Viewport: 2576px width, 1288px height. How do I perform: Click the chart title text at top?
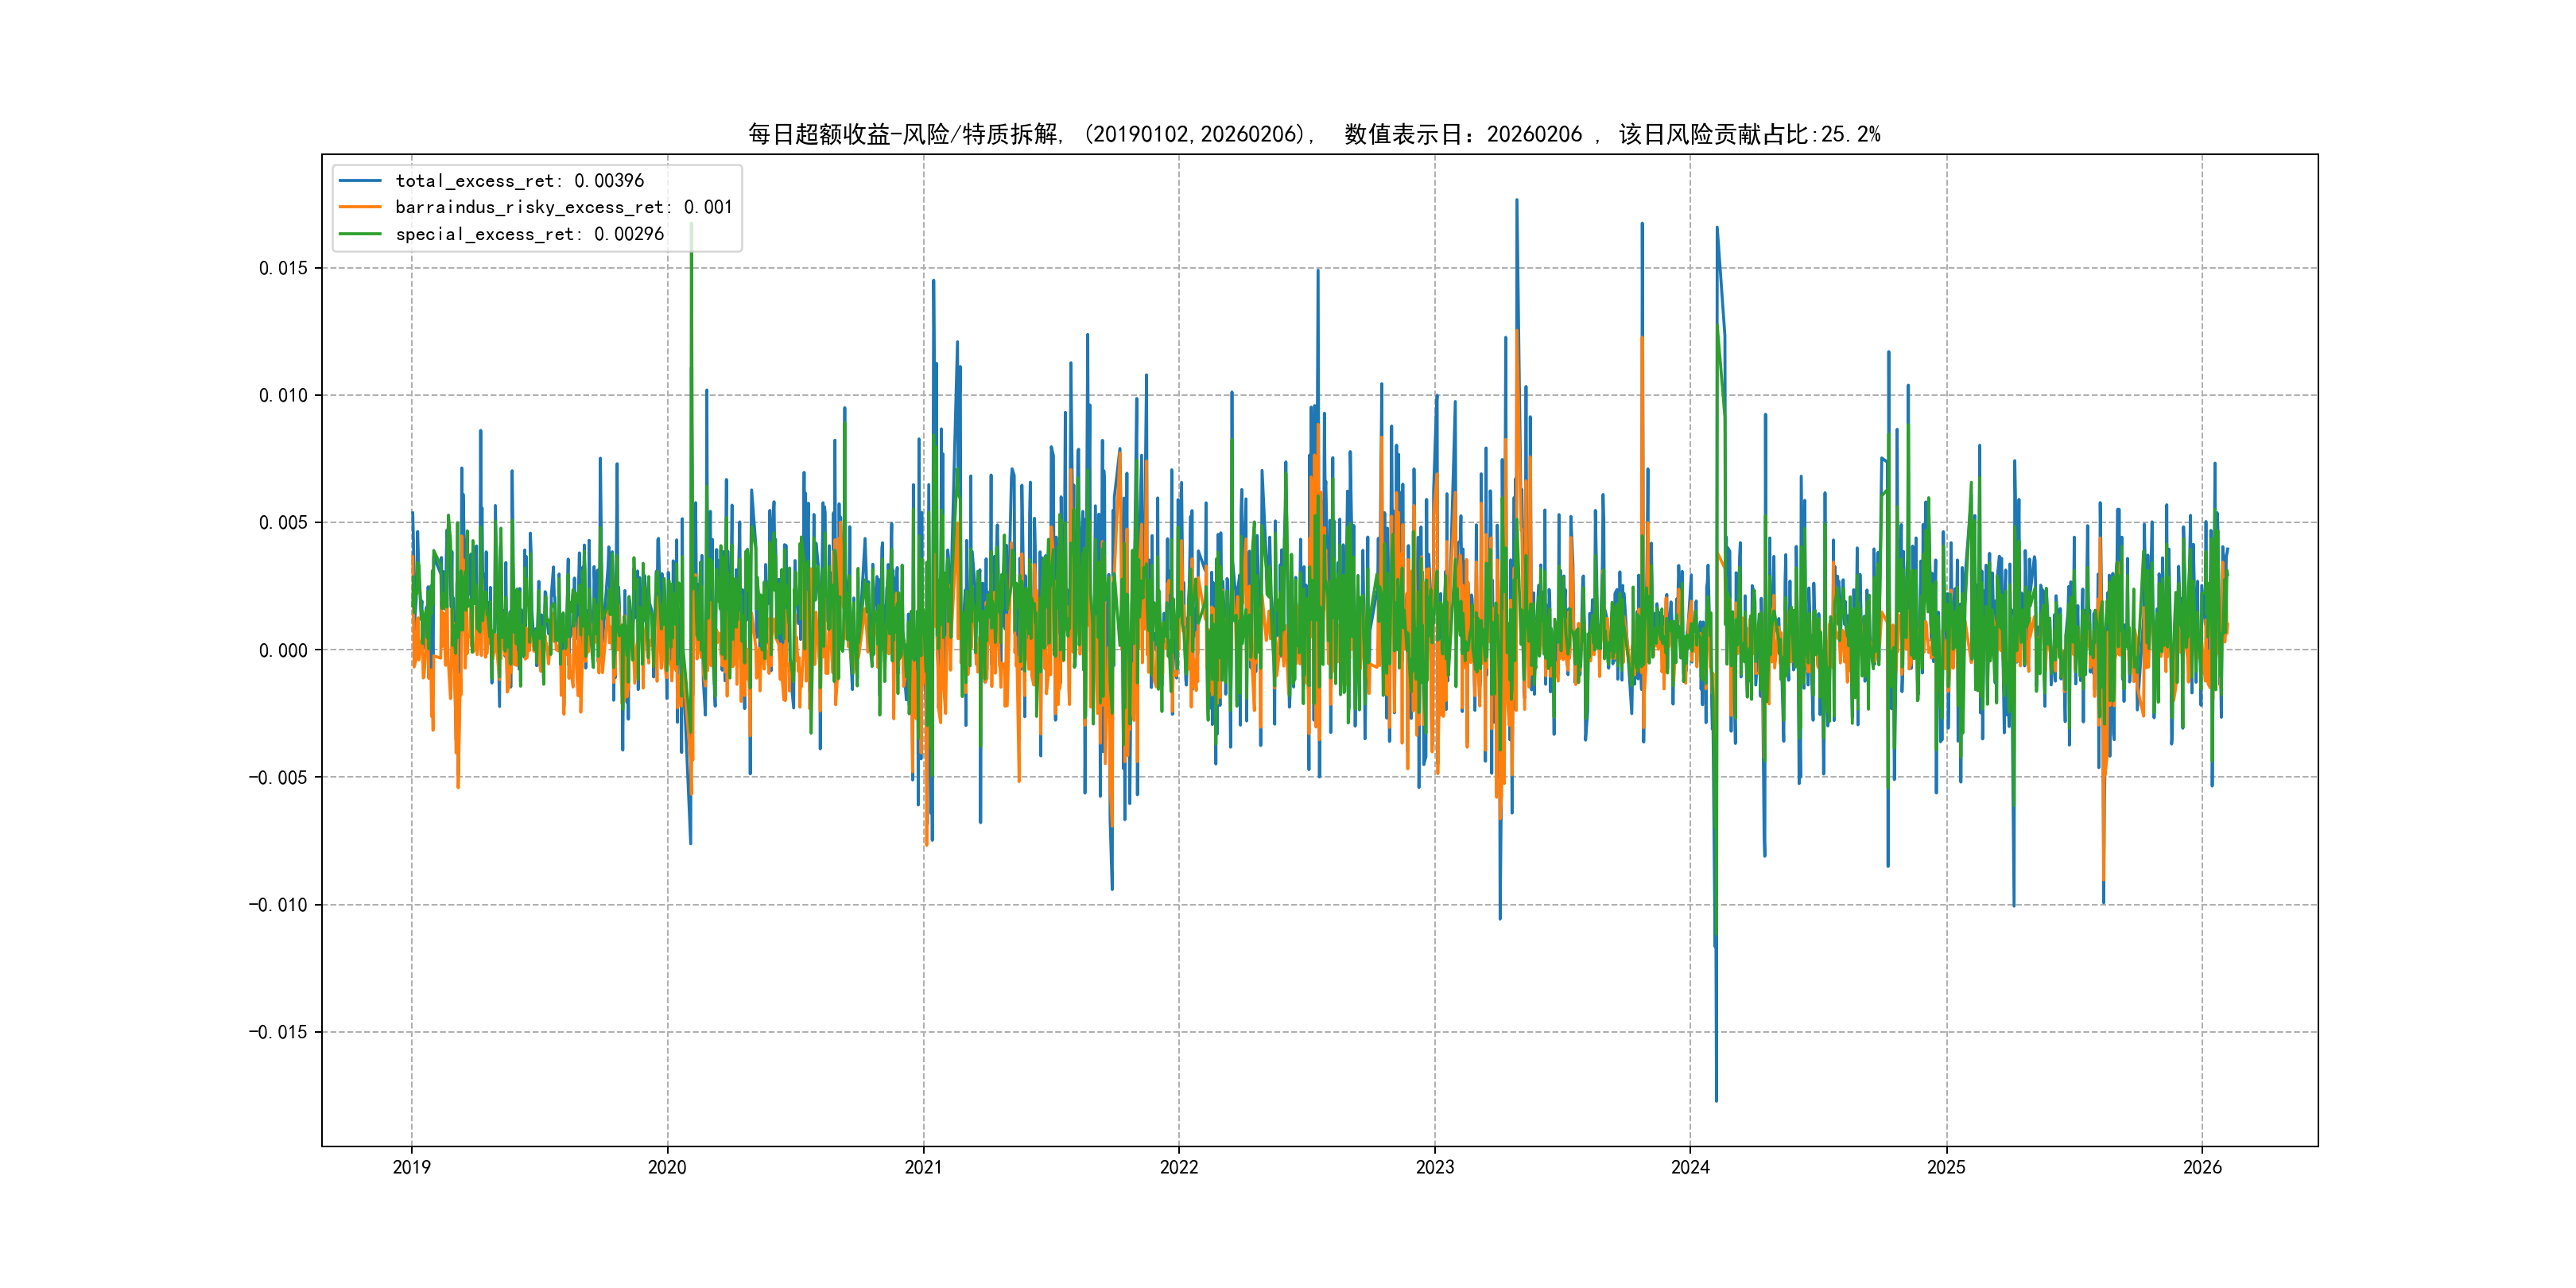1313,134
